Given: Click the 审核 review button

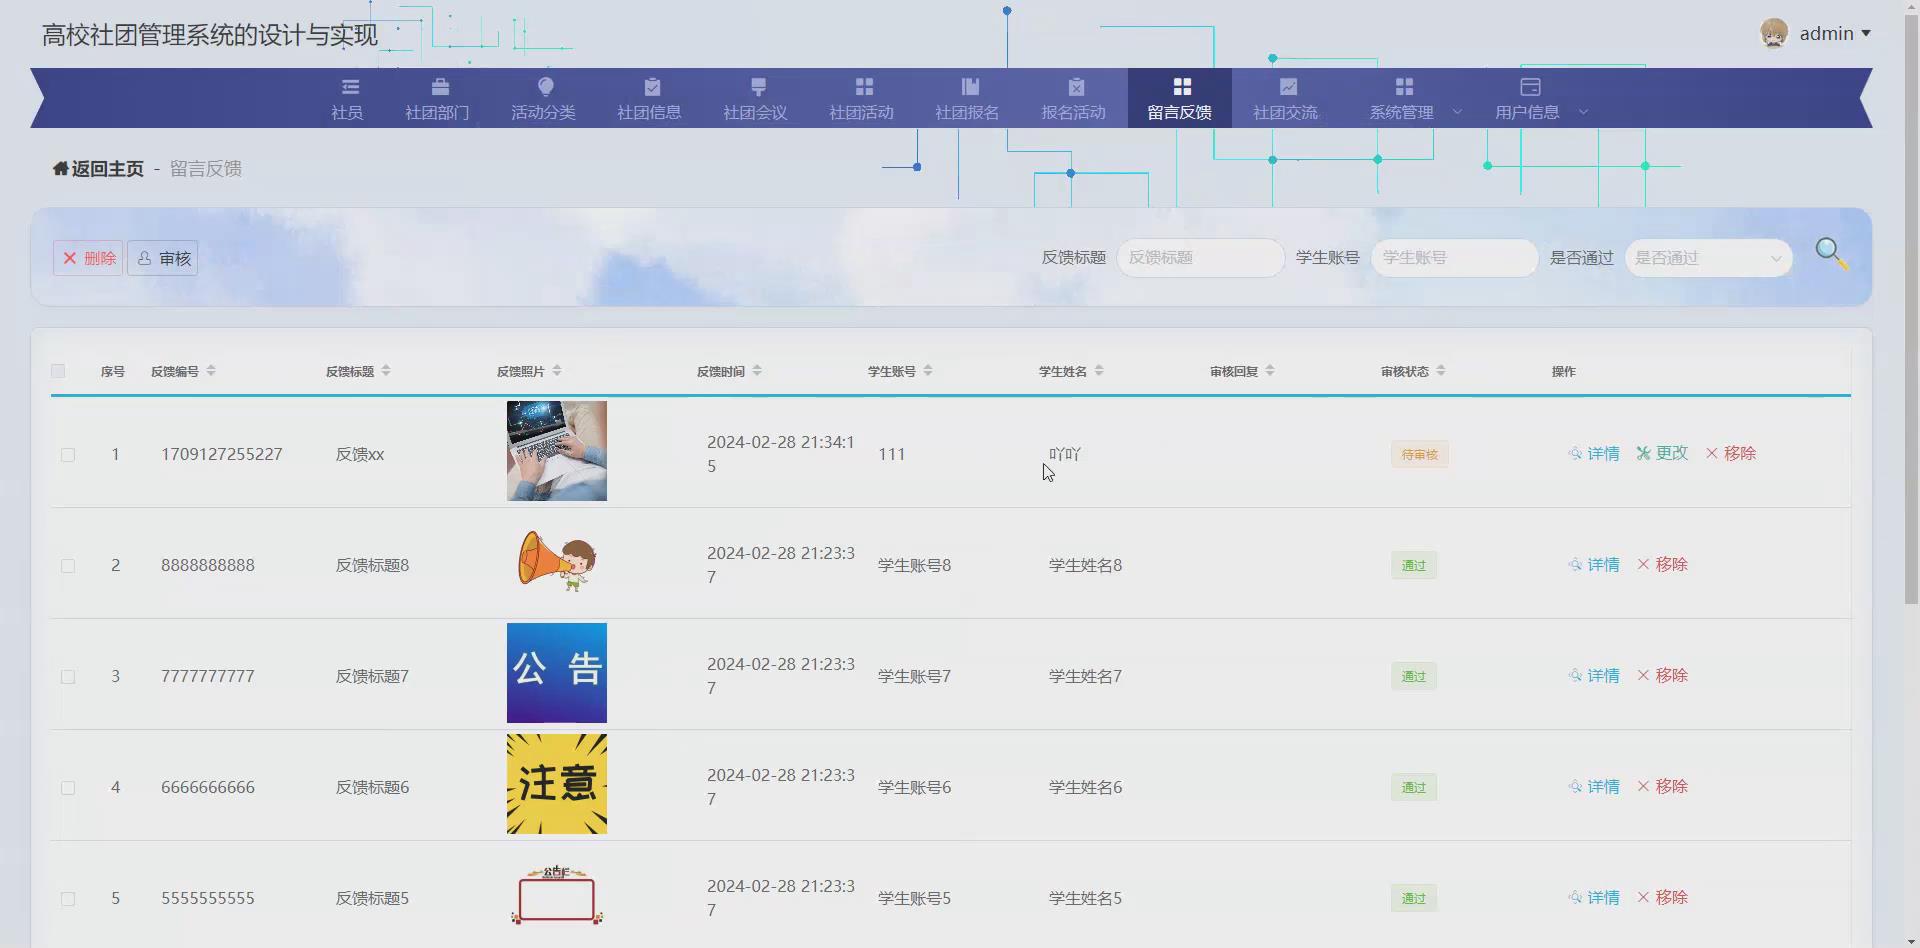Looking at the screenshot, I should point(162,257).
